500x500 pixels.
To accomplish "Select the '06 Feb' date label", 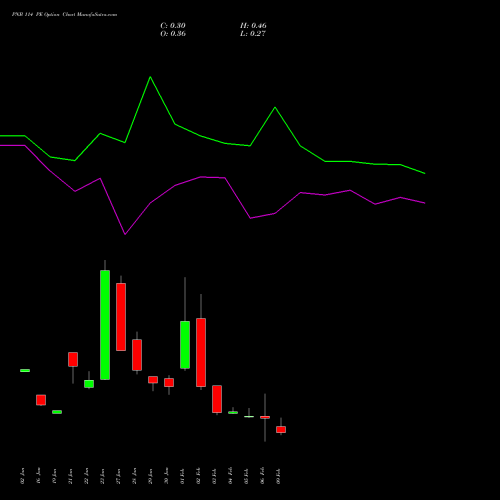I will (x=262, y=476).
